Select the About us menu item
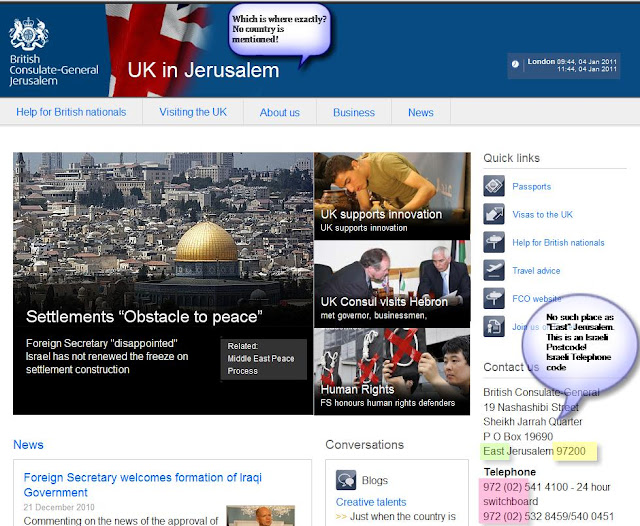This screenshot has width=640, height=526. point(280,113)
